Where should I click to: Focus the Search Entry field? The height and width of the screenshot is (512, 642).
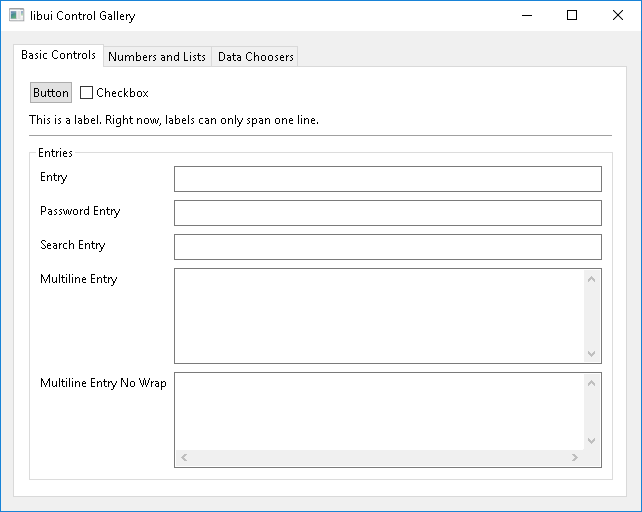pos(388,247)
